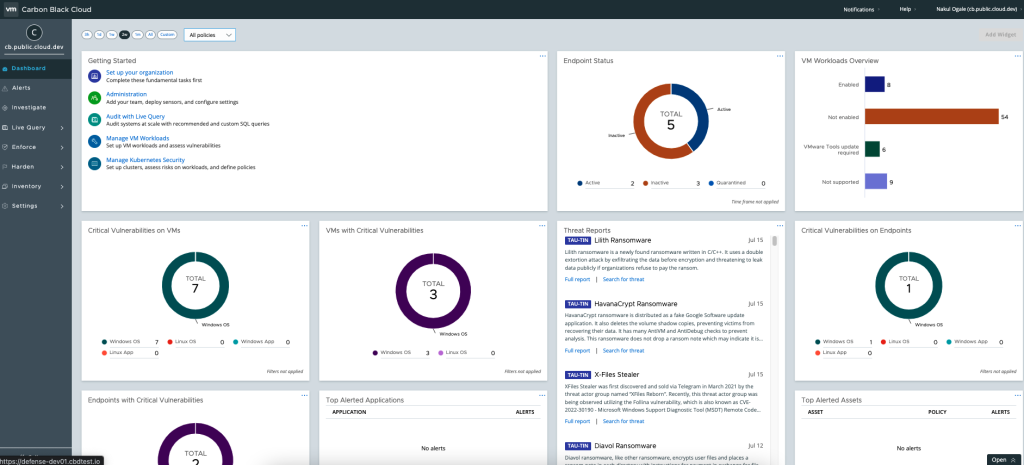Click the Add Widget button
Image resolution: width=1024 pixels, height=465 pixels.
(x=1001, y=35)
